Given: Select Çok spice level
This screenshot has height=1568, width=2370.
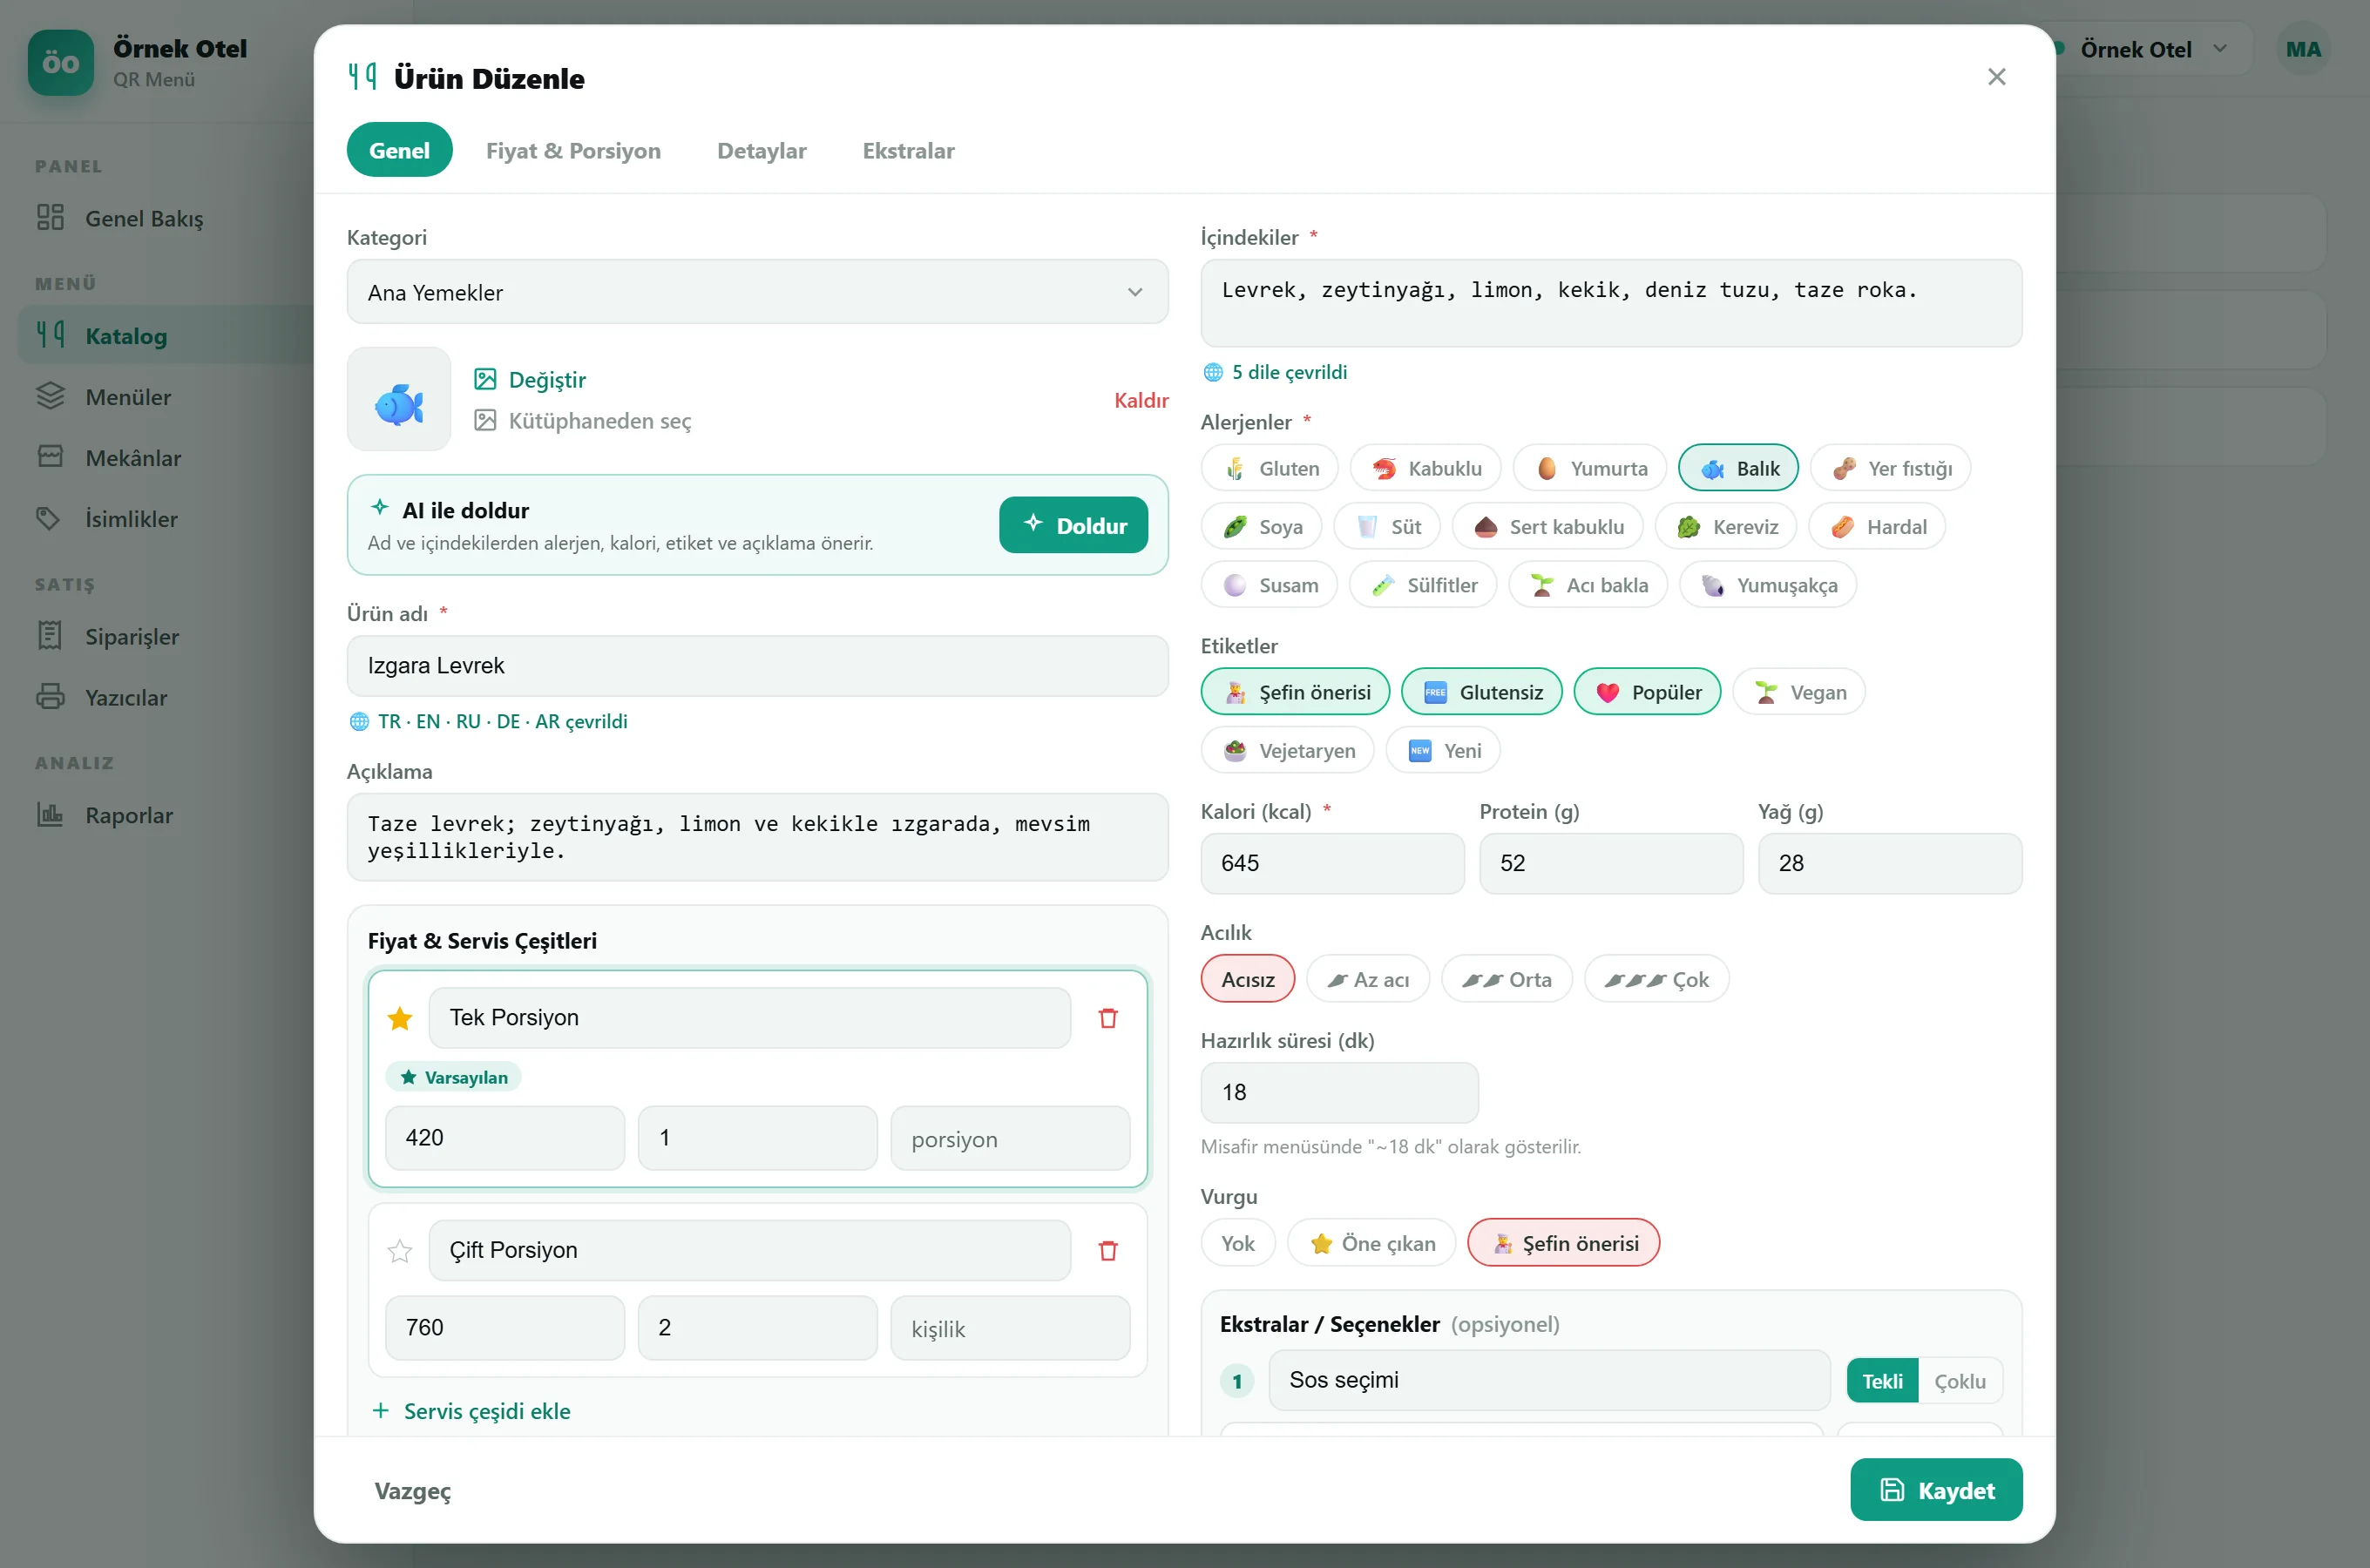Looking at the screenshot, I should coord(1657,979).
